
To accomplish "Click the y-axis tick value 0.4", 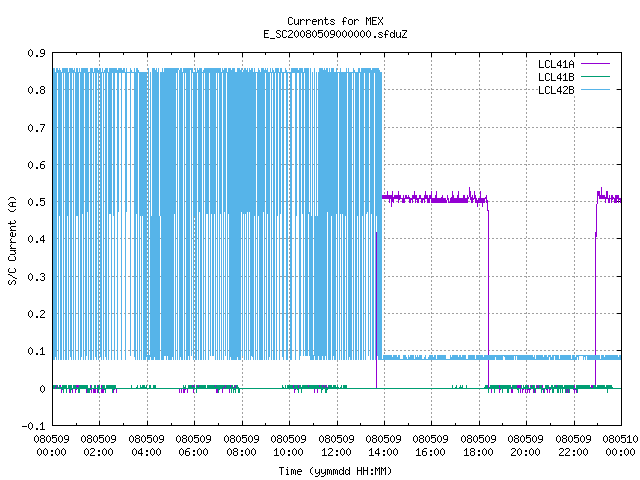I will pos(36,239).
